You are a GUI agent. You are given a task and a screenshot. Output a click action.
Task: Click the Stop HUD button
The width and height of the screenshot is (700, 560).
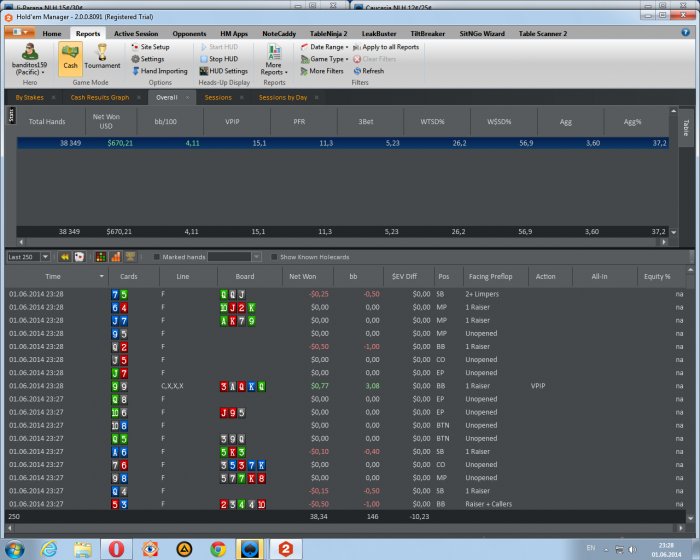pos(223,59)
